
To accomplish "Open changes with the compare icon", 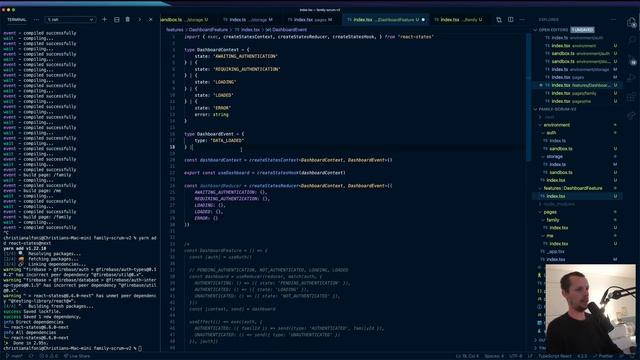I will point(499,20).
